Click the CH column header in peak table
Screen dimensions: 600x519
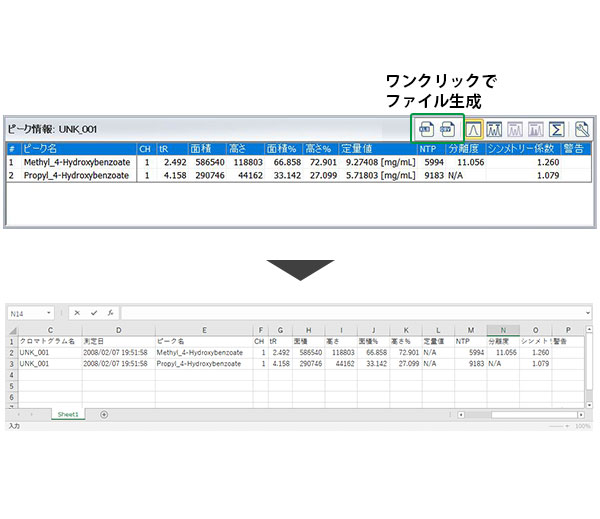pyautogui.click(x=145, y=149)
